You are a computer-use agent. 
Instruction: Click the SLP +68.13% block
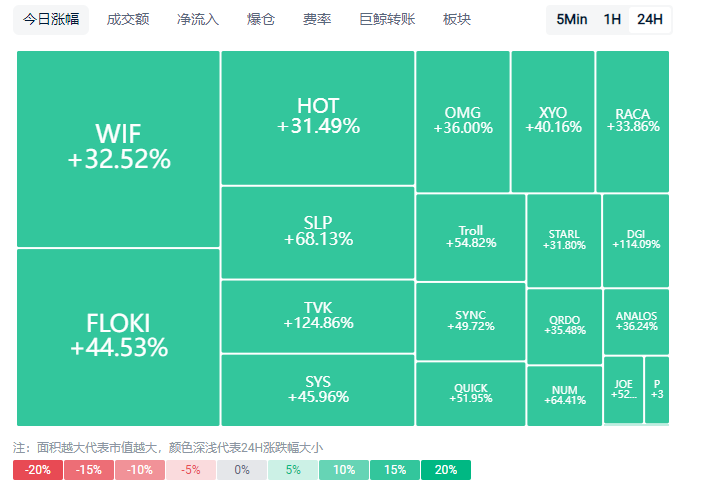pos(317,232)
